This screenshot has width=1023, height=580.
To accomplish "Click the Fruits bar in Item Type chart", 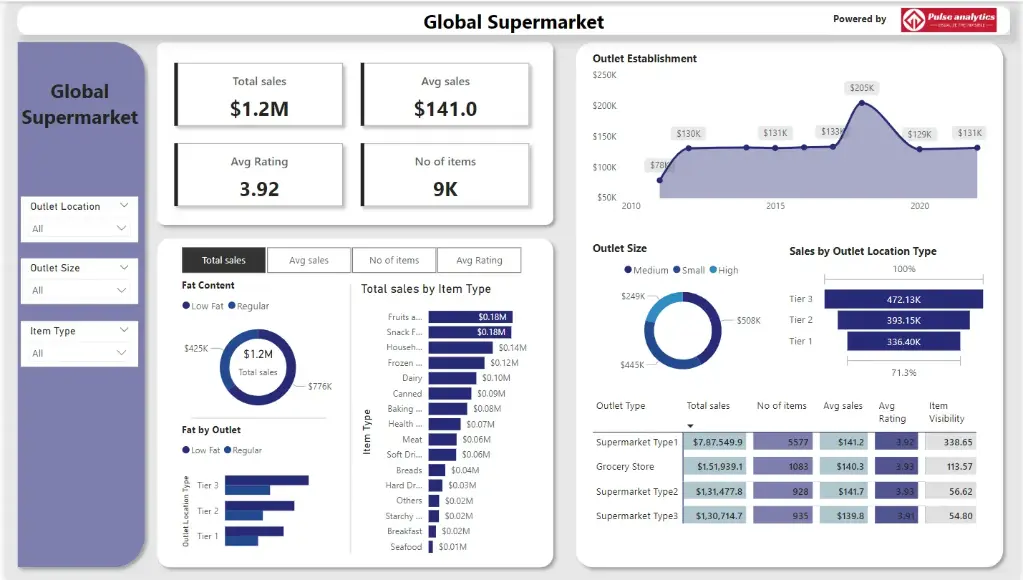I will click(x=470, y=316).
